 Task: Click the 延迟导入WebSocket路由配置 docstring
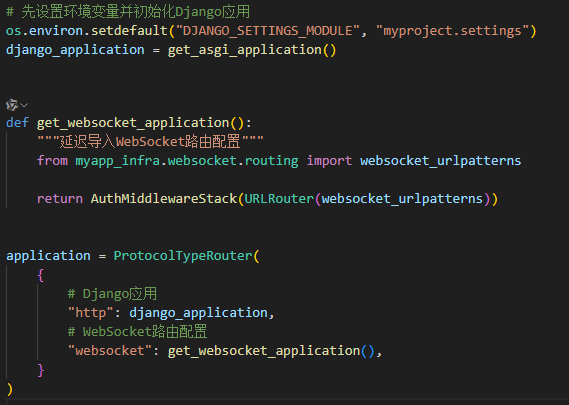point(150,142)
